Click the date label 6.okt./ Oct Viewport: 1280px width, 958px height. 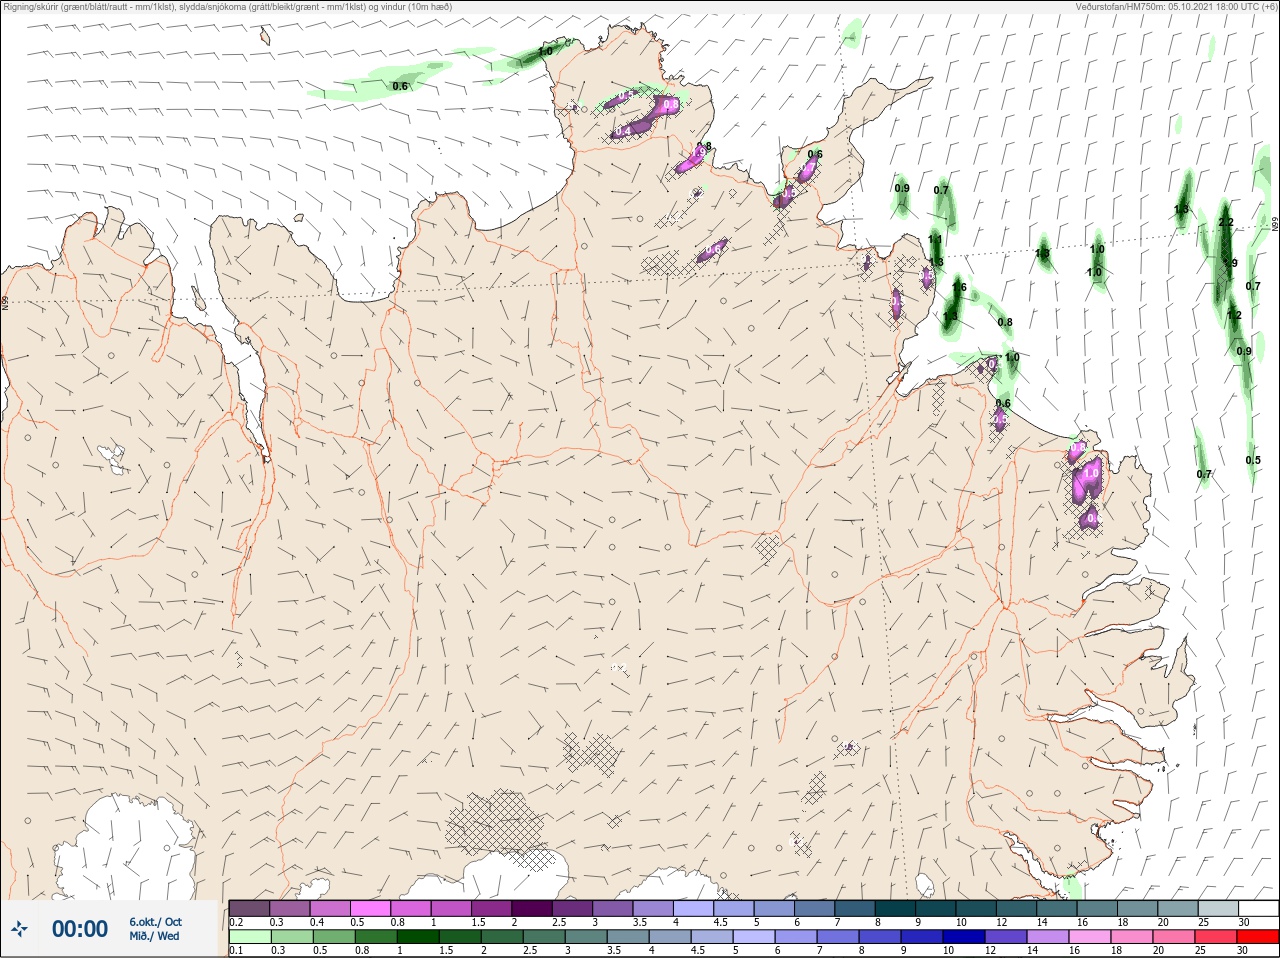point(155,922)
